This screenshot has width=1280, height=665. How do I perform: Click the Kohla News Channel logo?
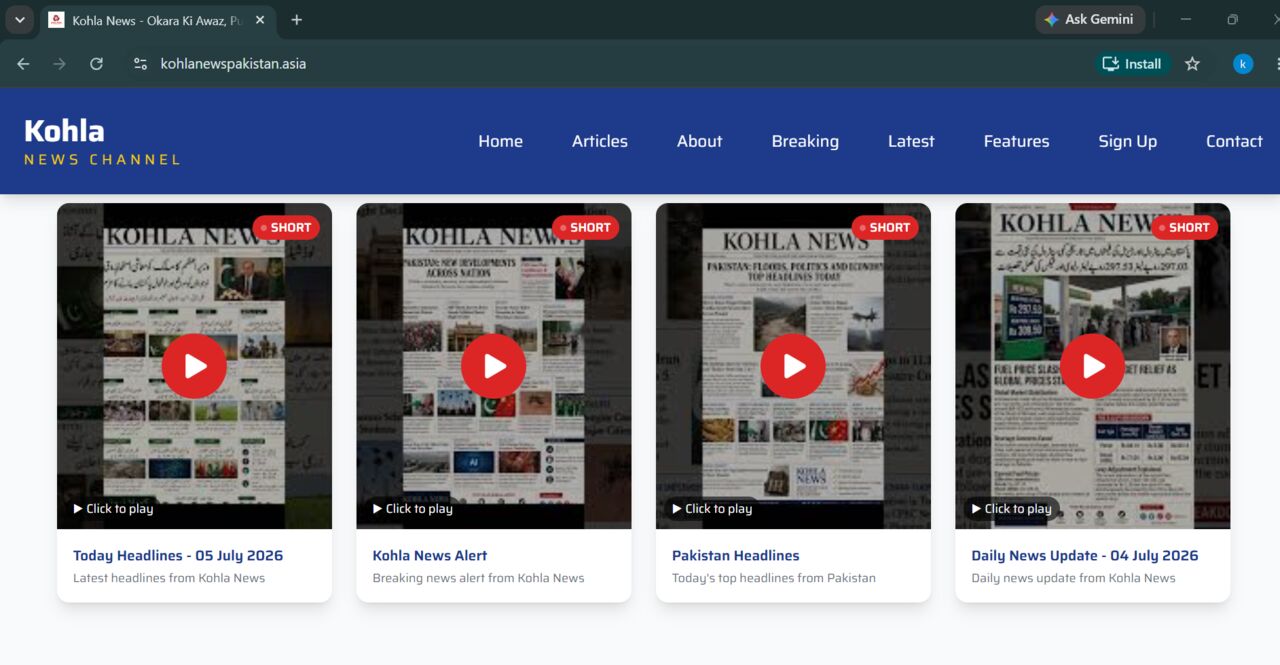(102, 141)
